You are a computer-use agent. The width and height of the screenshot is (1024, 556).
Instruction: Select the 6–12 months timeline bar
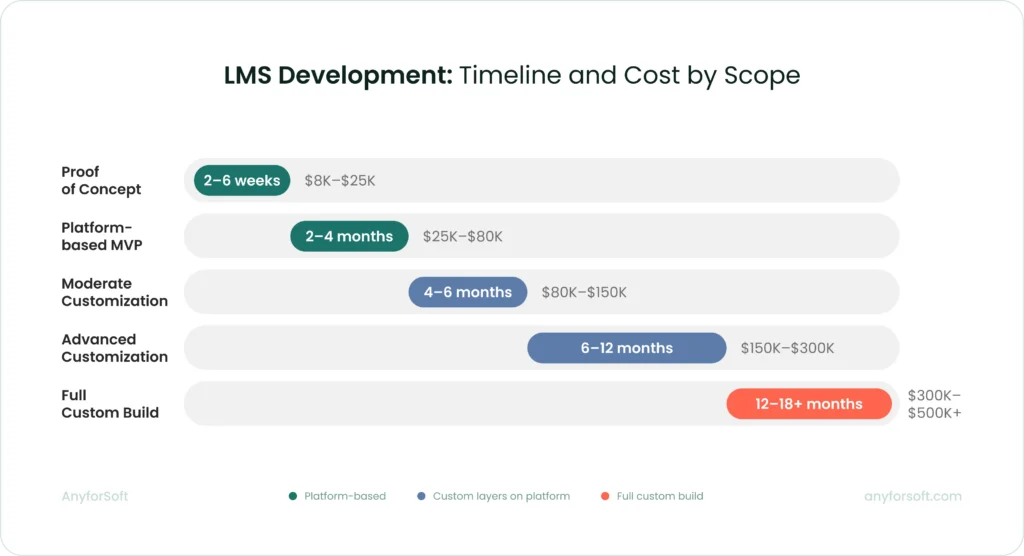pos(626,348)
